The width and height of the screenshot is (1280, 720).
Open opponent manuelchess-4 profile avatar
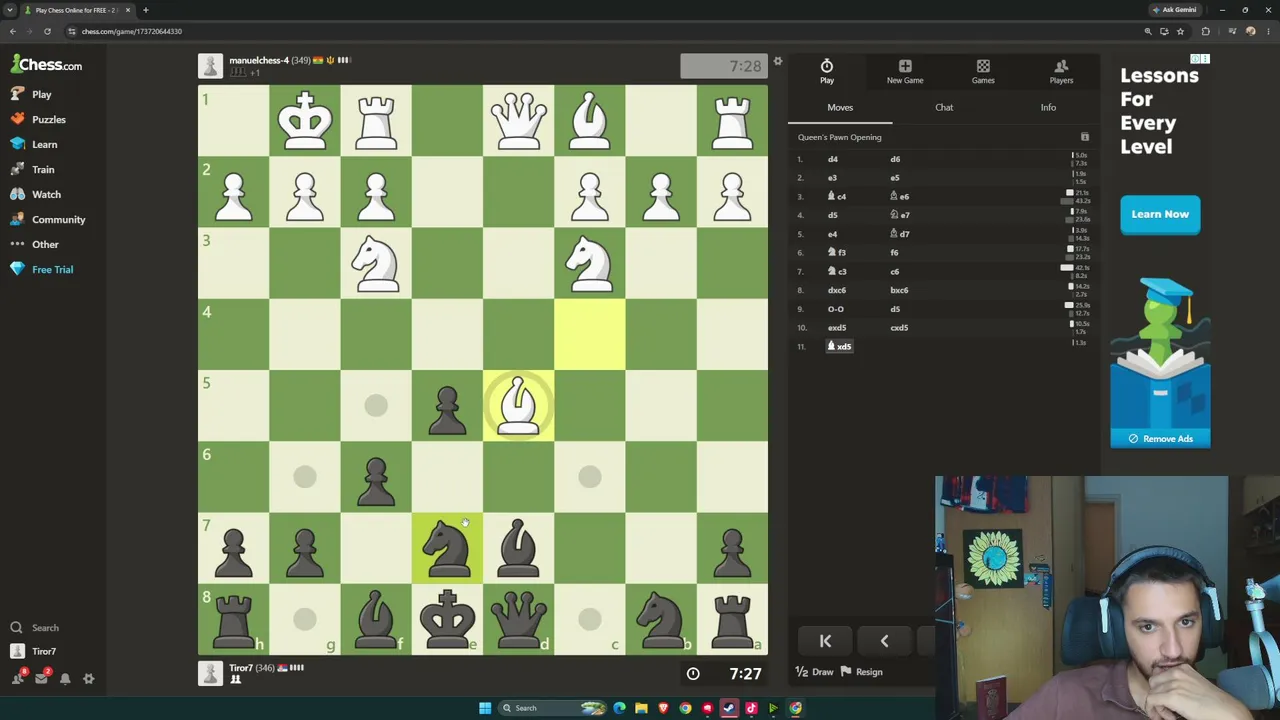pos(210,66)
